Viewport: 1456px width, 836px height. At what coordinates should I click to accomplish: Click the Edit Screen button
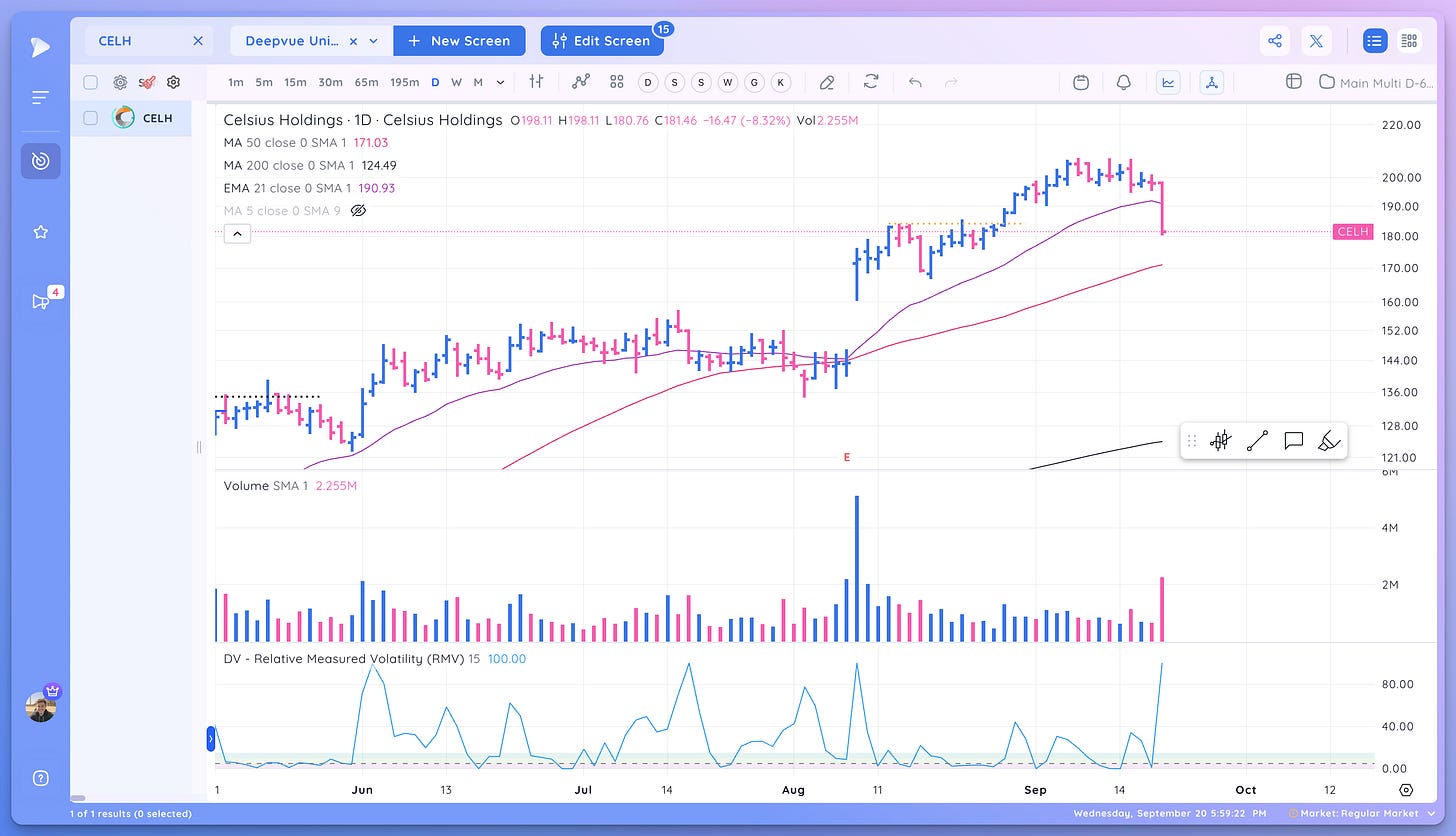click(602, 41)
